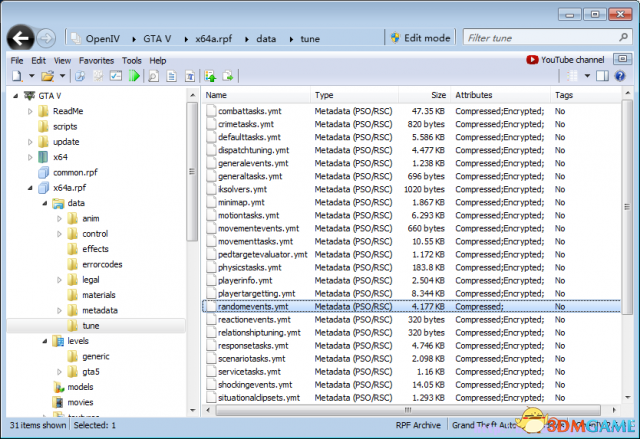Open the Tools menu
The height and width of the screenshot is (439, 640).
[131, 60]
